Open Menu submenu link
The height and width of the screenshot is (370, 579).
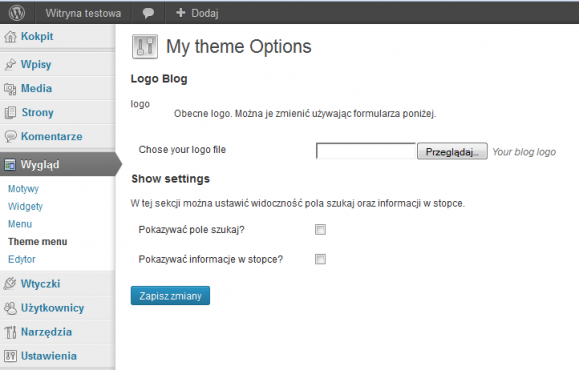pos(20,224)
